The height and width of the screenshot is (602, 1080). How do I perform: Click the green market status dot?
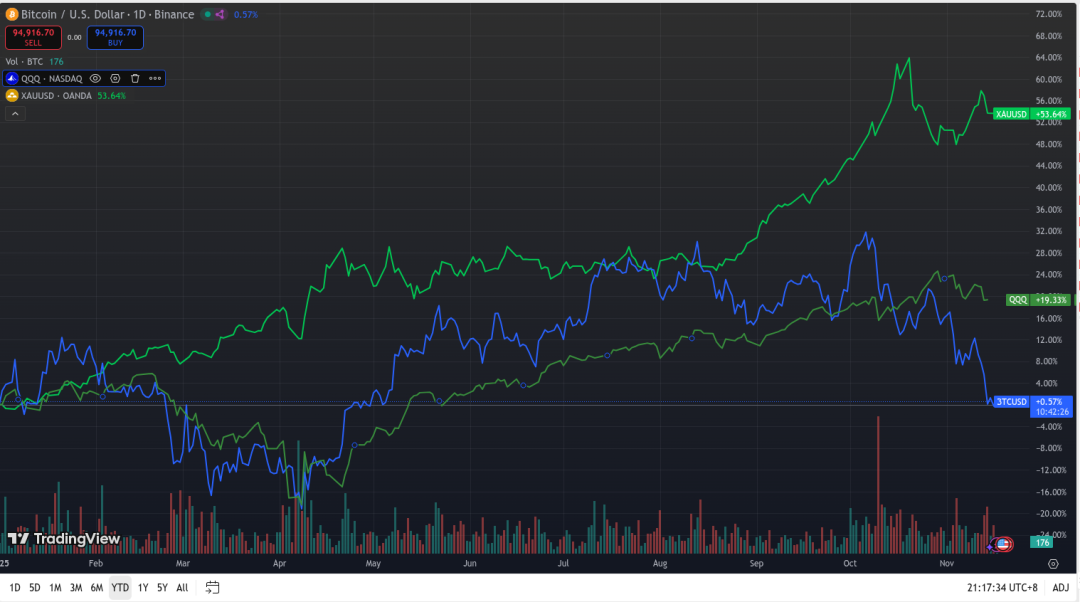pos(207,14)
